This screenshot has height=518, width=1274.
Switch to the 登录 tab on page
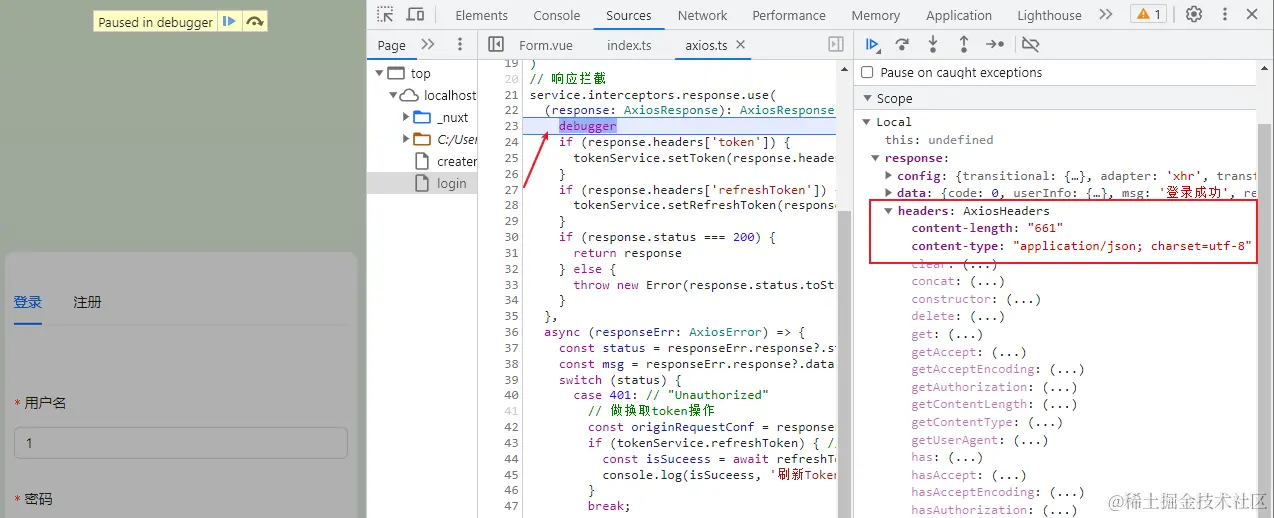point(28,302)
